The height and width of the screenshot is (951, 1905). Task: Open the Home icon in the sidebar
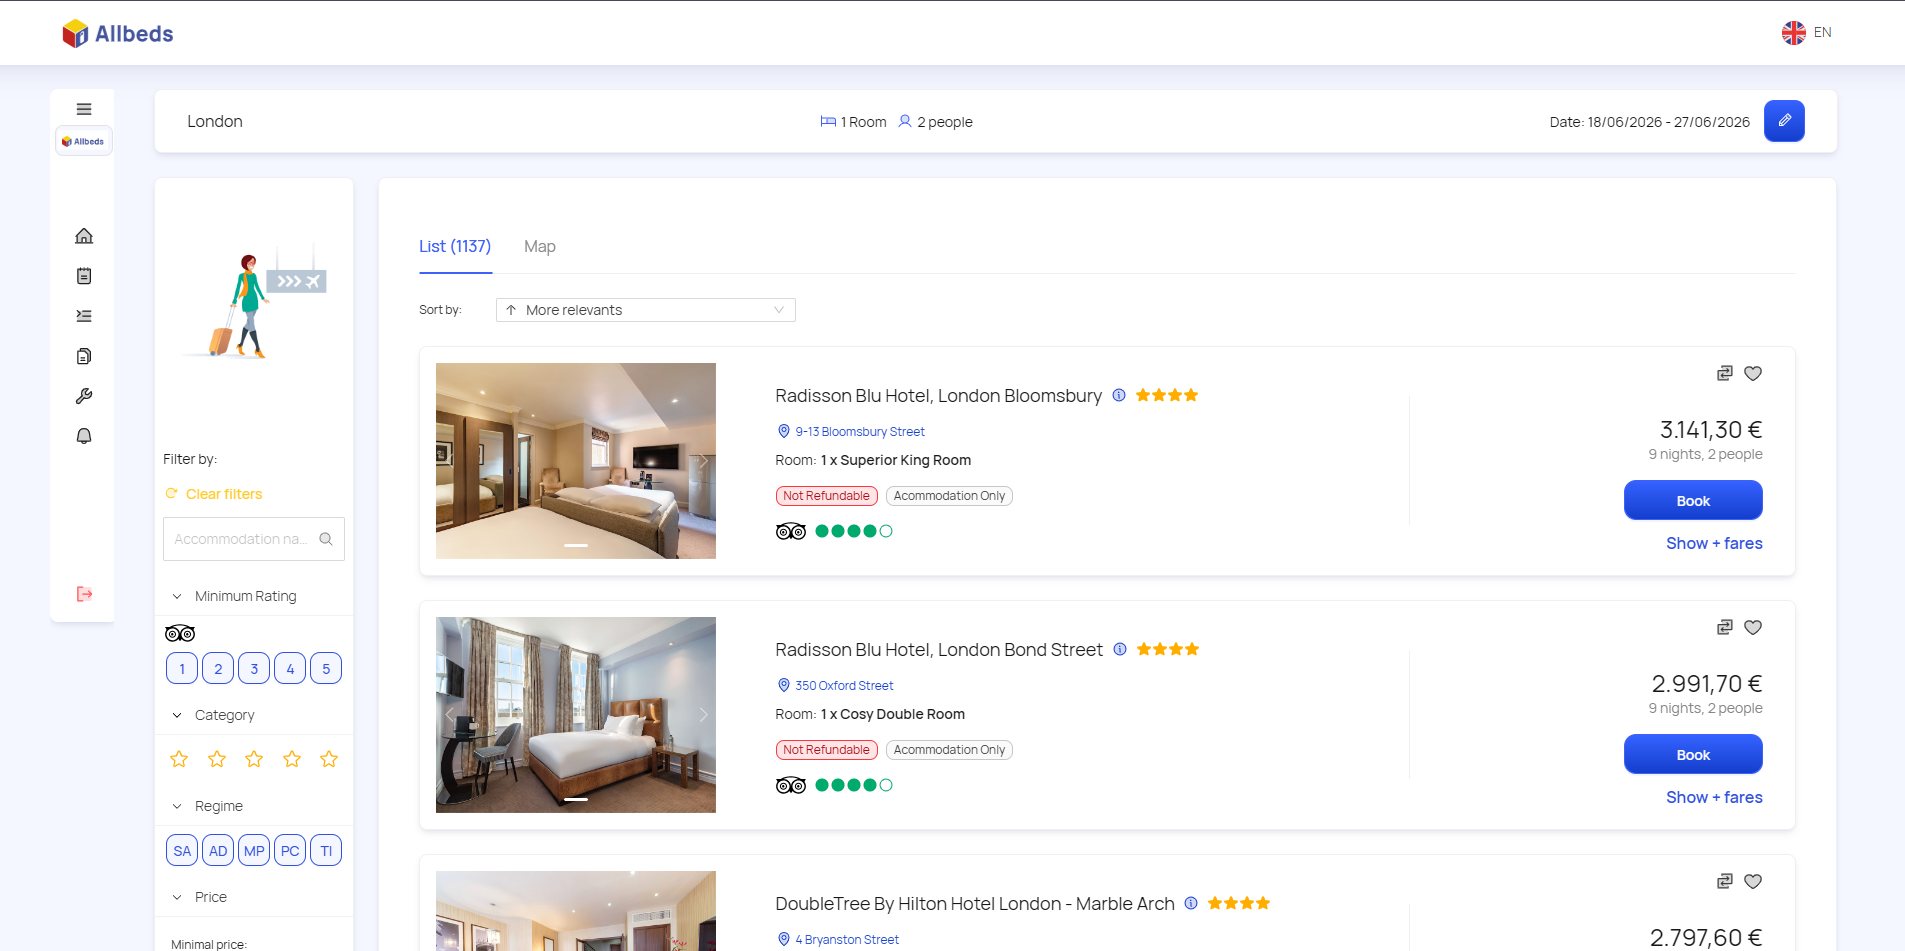84,235
